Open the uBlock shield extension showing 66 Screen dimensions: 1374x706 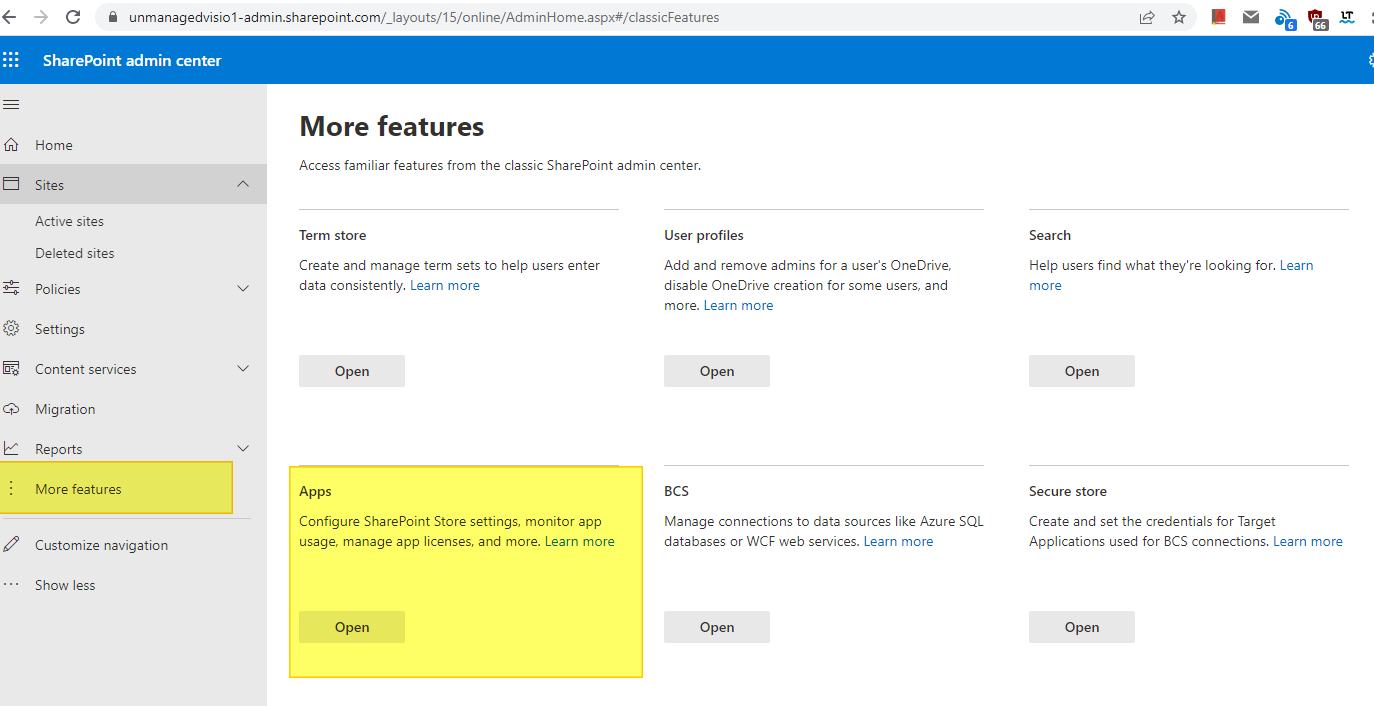pos(1317,18)
